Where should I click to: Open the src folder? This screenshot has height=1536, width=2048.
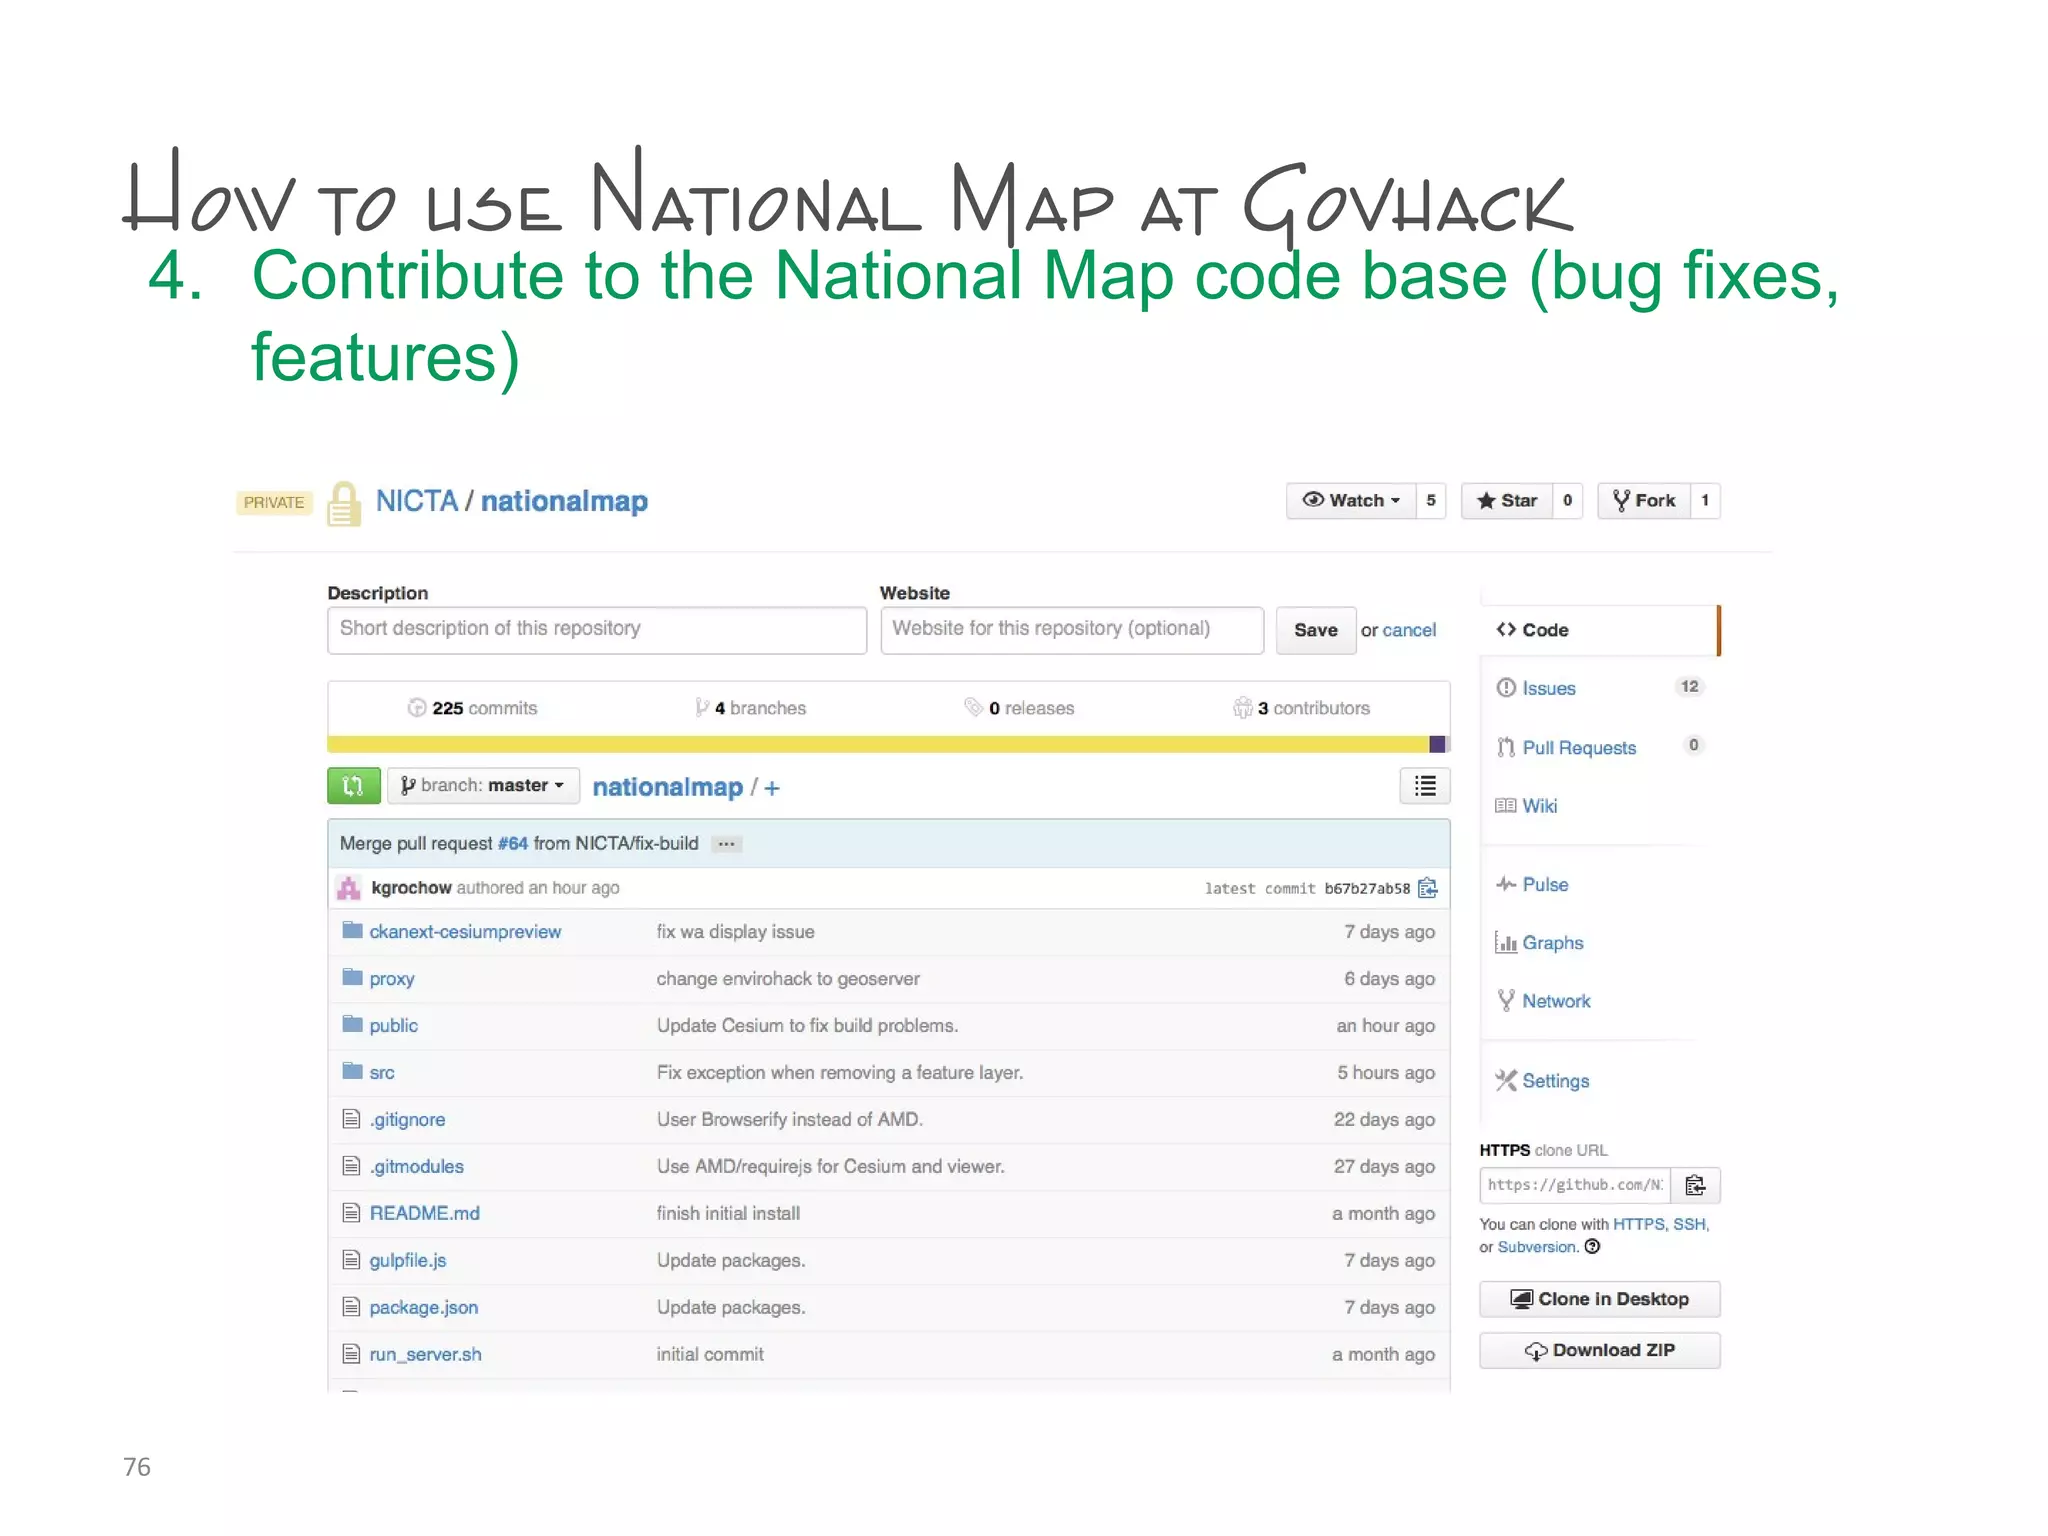(x=382, y=1073)
